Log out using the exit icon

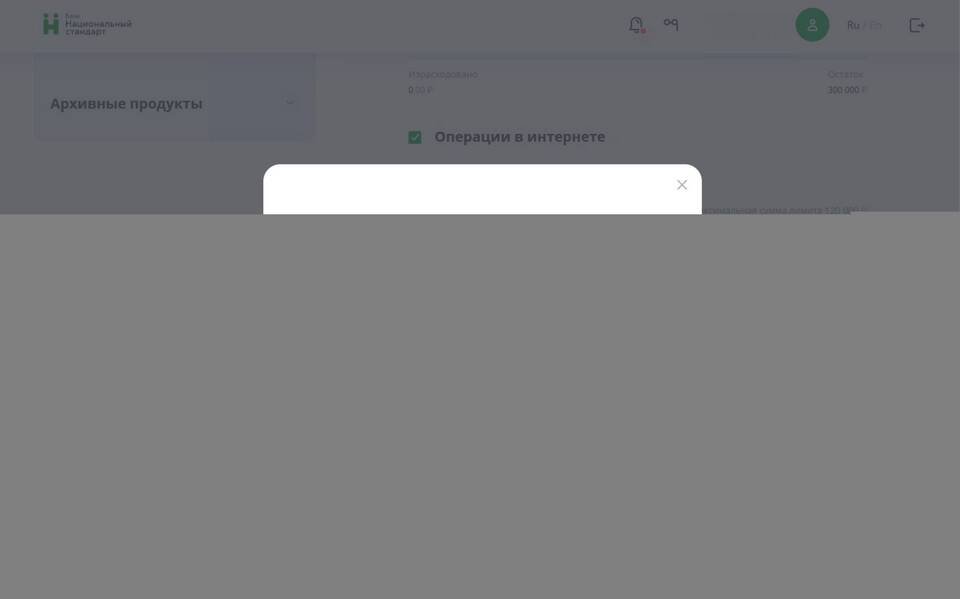917,25
